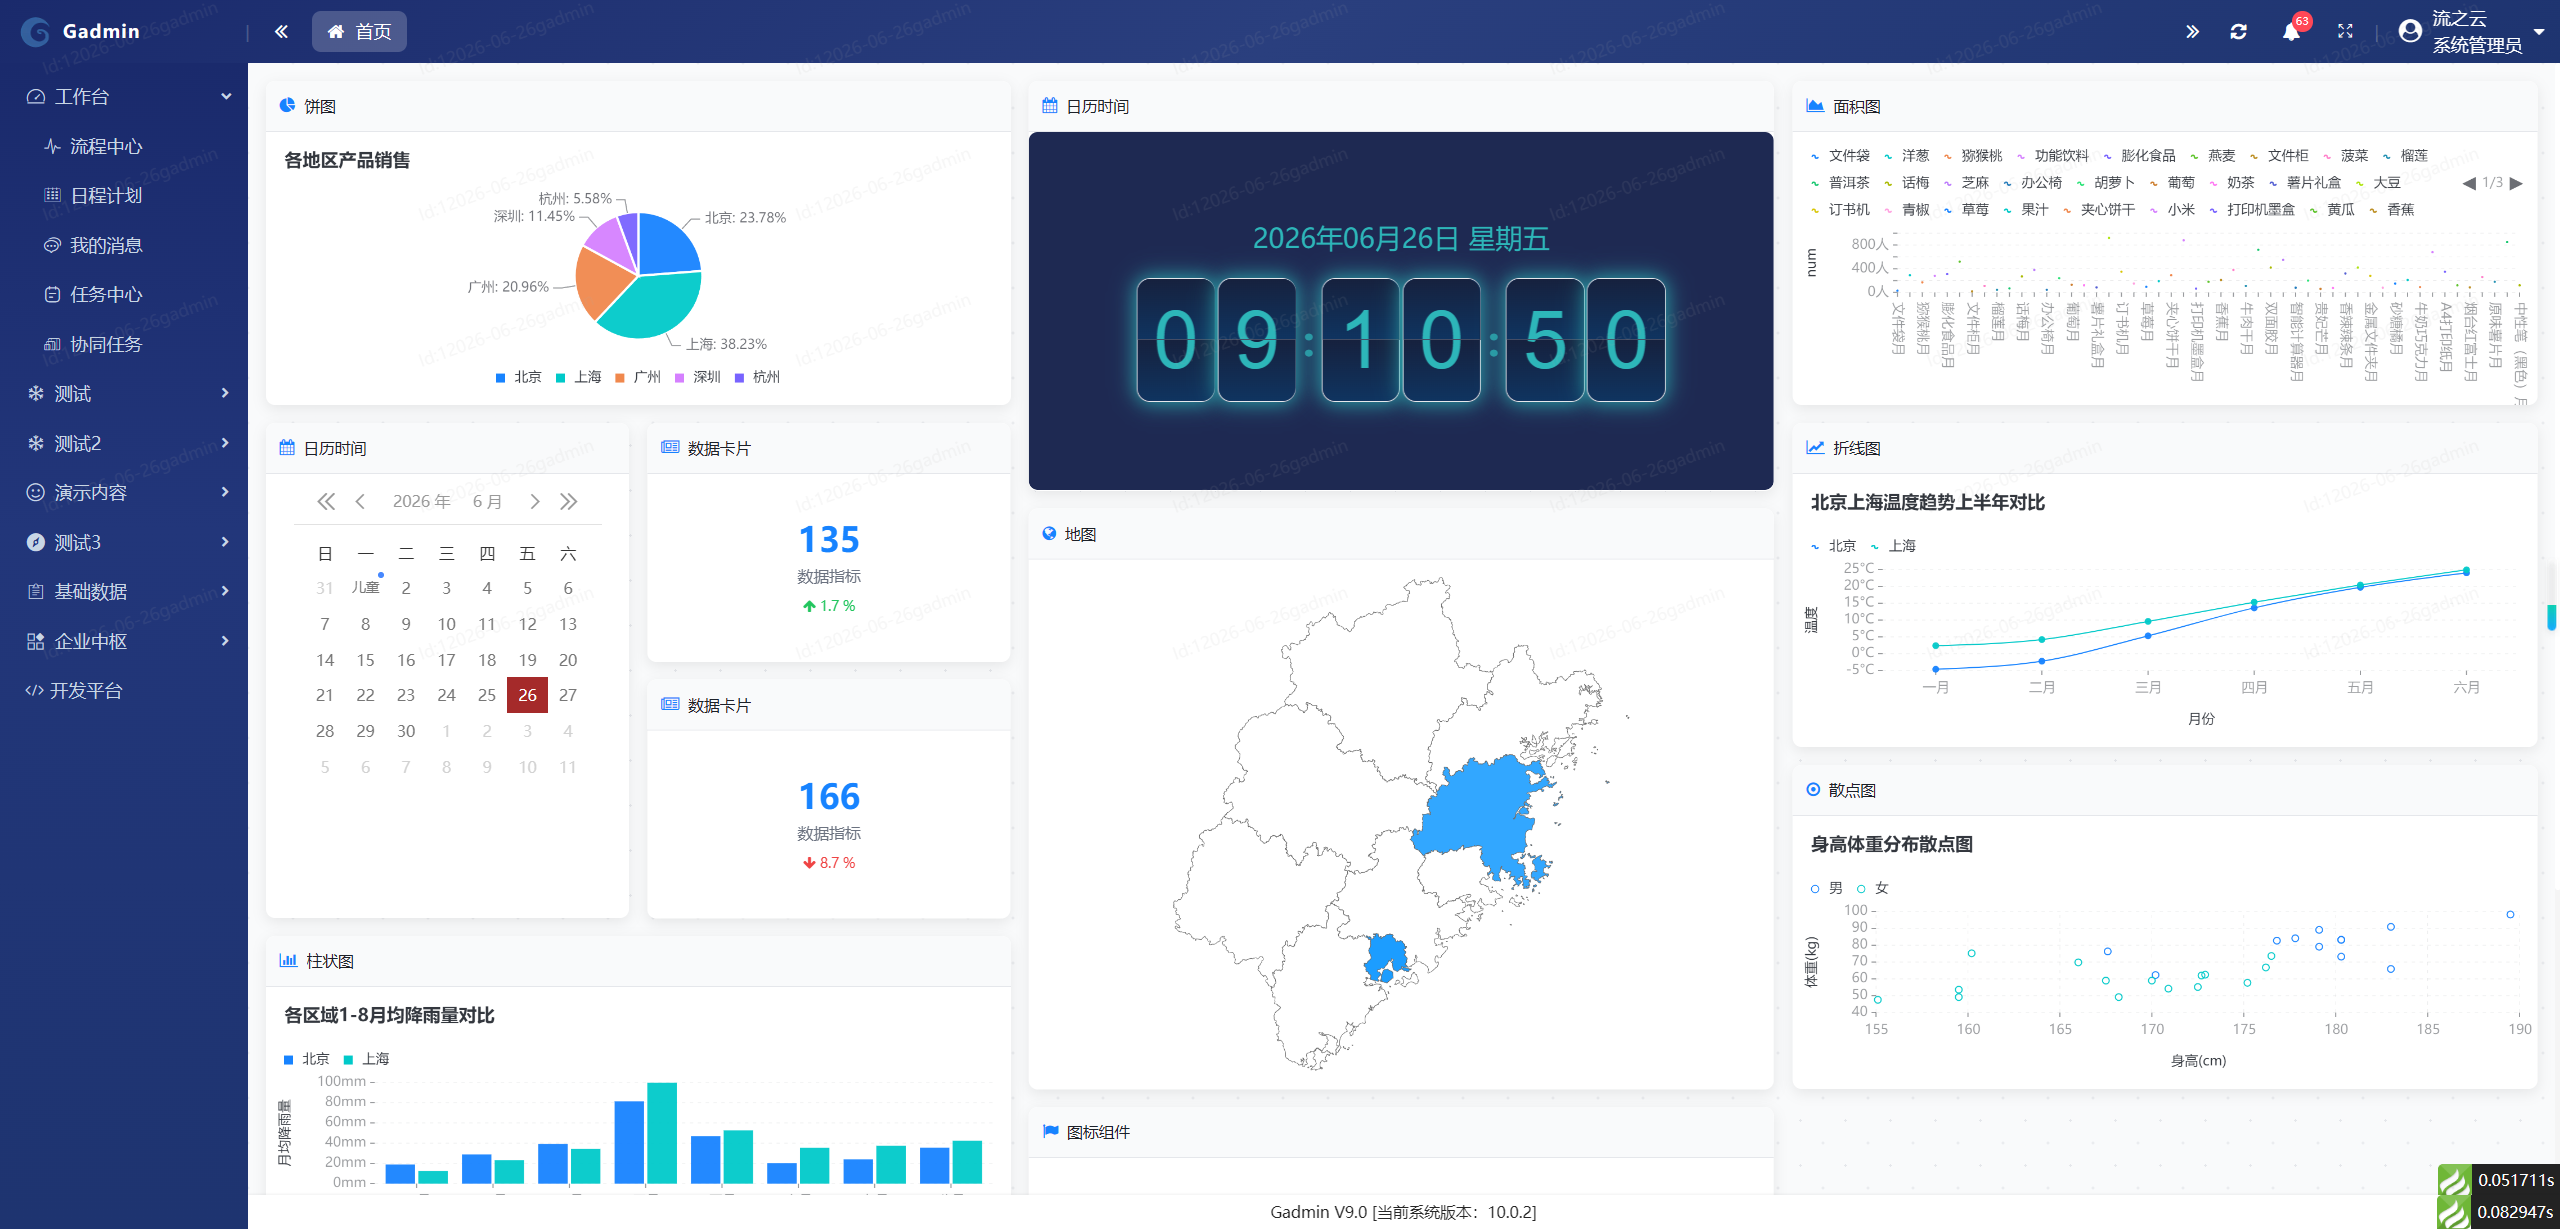This screenshot has height=1229, width=2560.
Task: Open the user dropdown caret beside 系统管理员
Action: pos(2538,32)
